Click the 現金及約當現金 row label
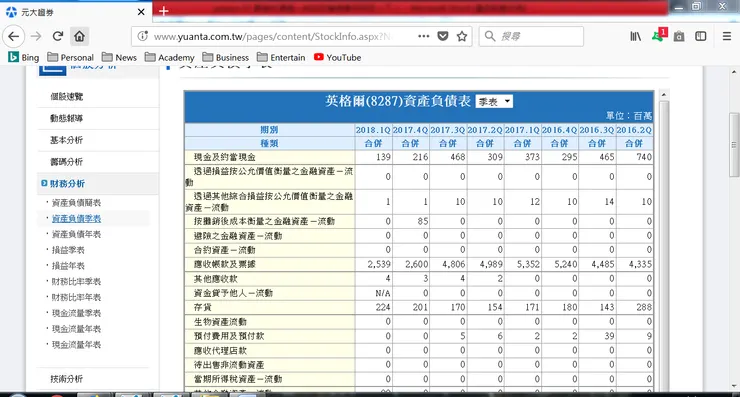The image size is (740, 397). 225,157
